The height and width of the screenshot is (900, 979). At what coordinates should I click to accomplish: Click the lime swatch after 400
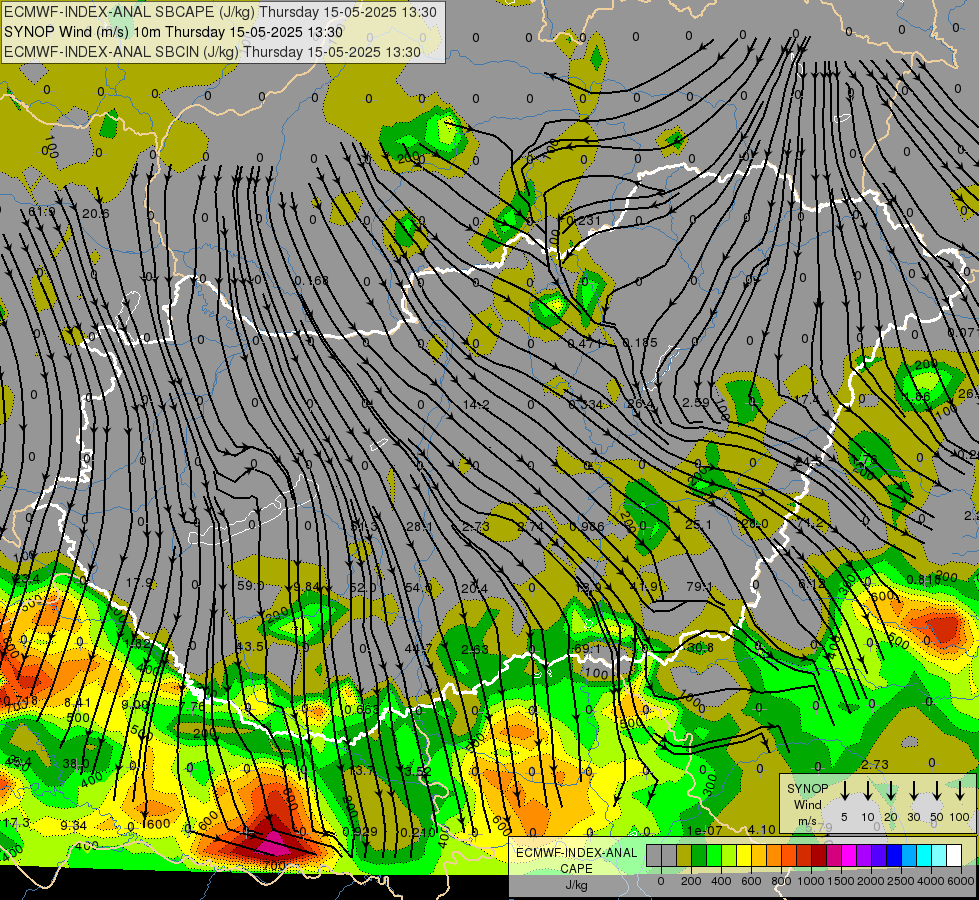coord(729,856)
